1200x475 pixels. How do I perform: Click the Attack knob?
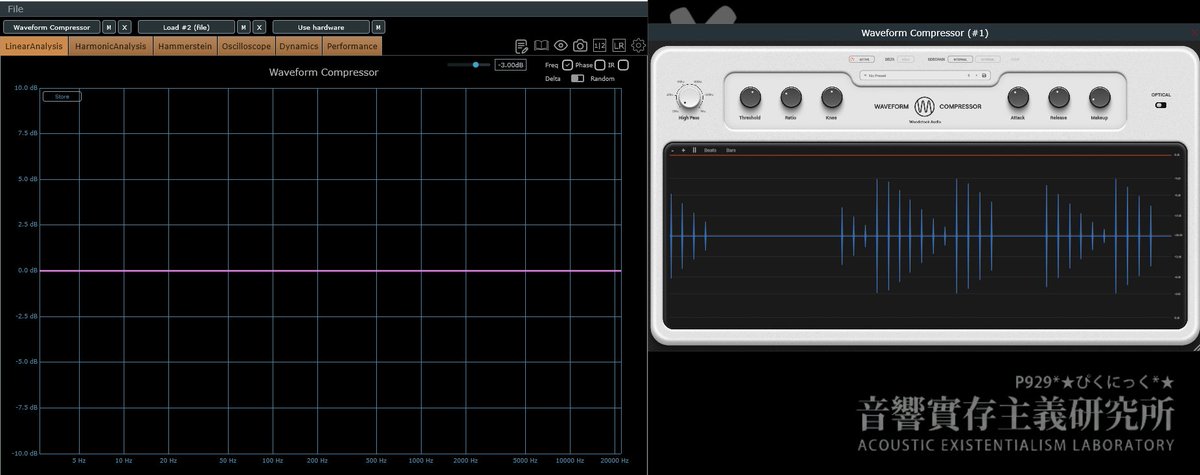pyautogui.click(x=1018, y=97)
